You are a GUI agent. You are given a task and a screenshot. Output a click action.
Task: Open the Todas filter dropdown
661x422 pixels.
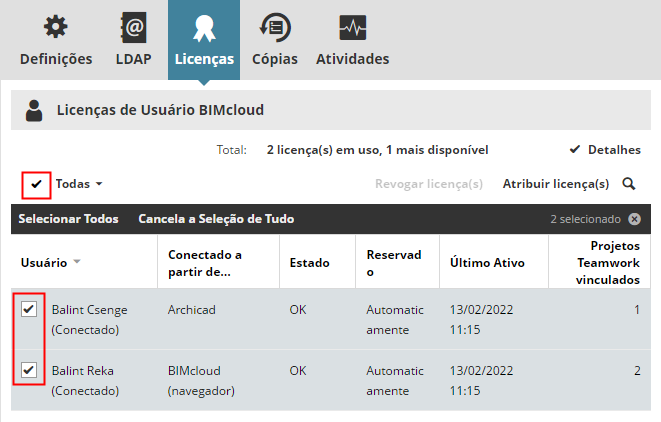pos(79,184)
